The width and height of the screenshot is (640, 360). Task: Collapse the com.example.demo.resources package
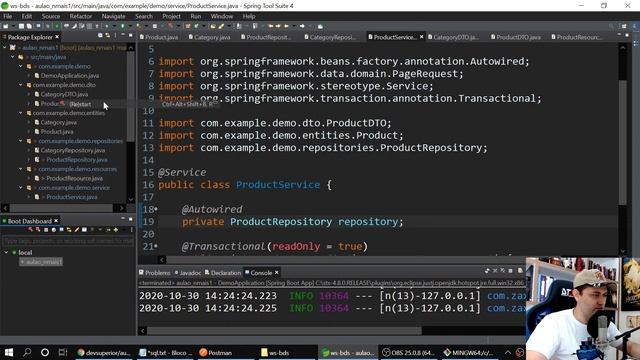pyautogui.click(x=21, y=169)
